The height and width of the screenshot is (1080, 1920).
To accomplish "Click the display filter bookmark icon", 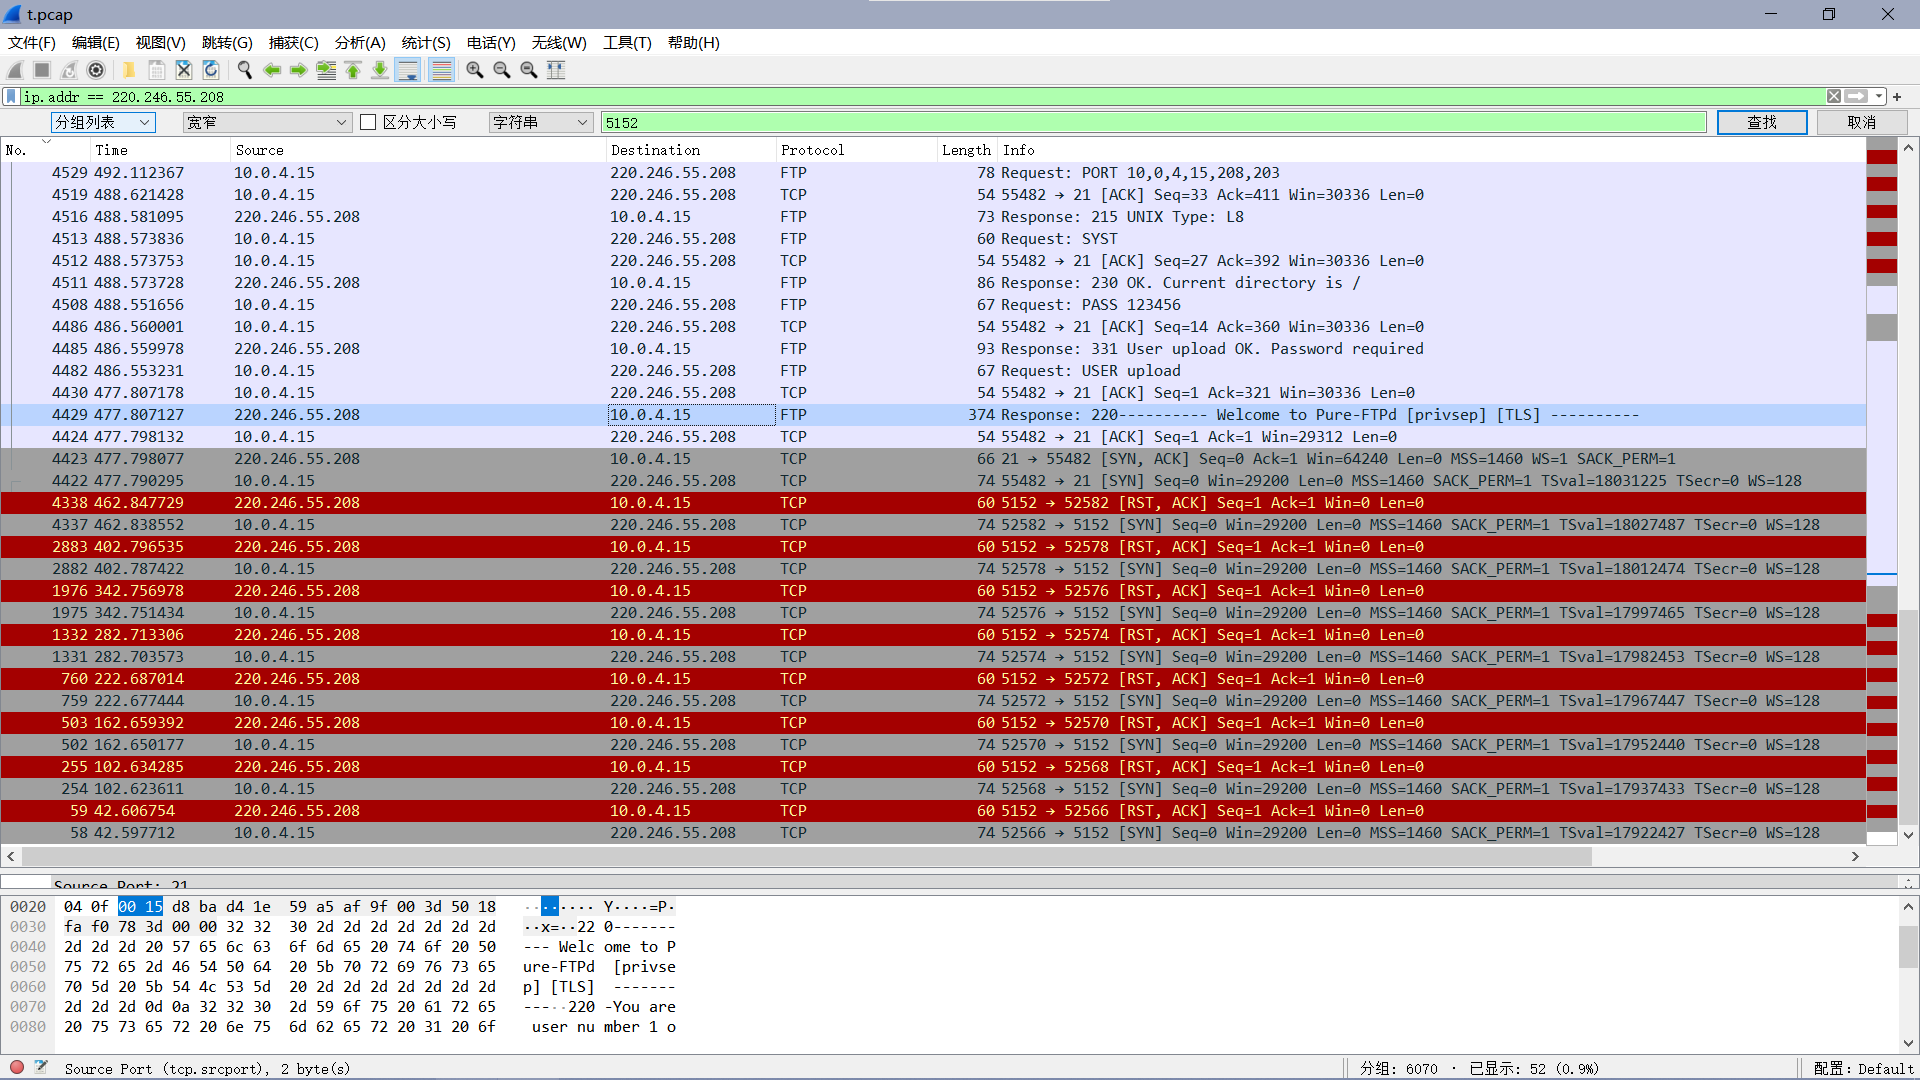I will [11, 97].
